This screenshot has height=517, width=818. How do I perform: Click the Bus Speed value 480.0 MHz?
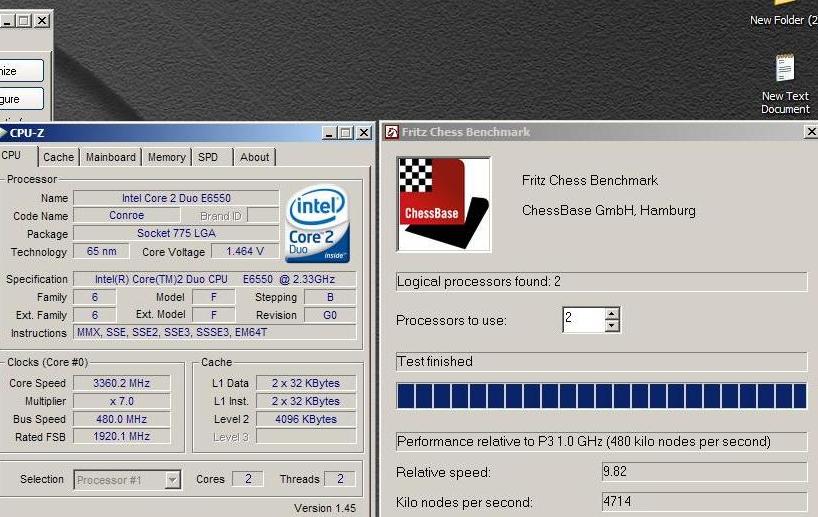pyautogui.click(x=122, y=419)
